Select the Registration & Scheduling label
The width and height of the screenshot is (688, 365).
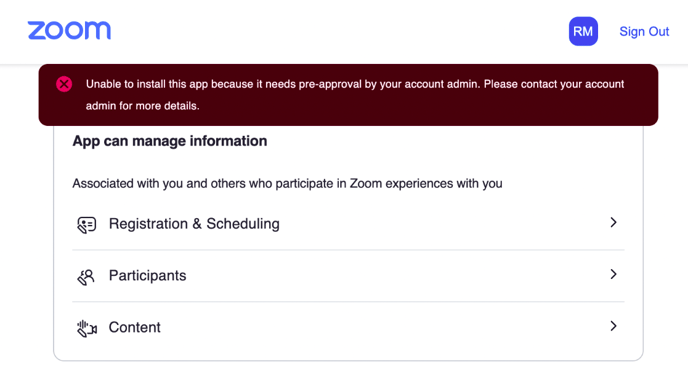[194, 224]
